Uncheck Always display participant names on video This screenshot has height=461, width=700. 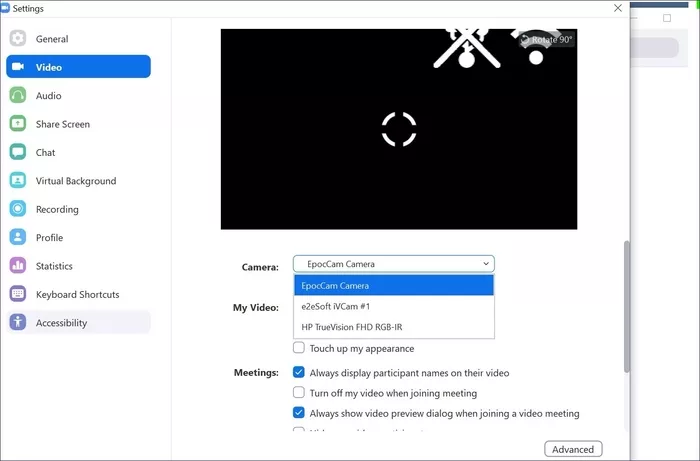click(x=299, y=373)
